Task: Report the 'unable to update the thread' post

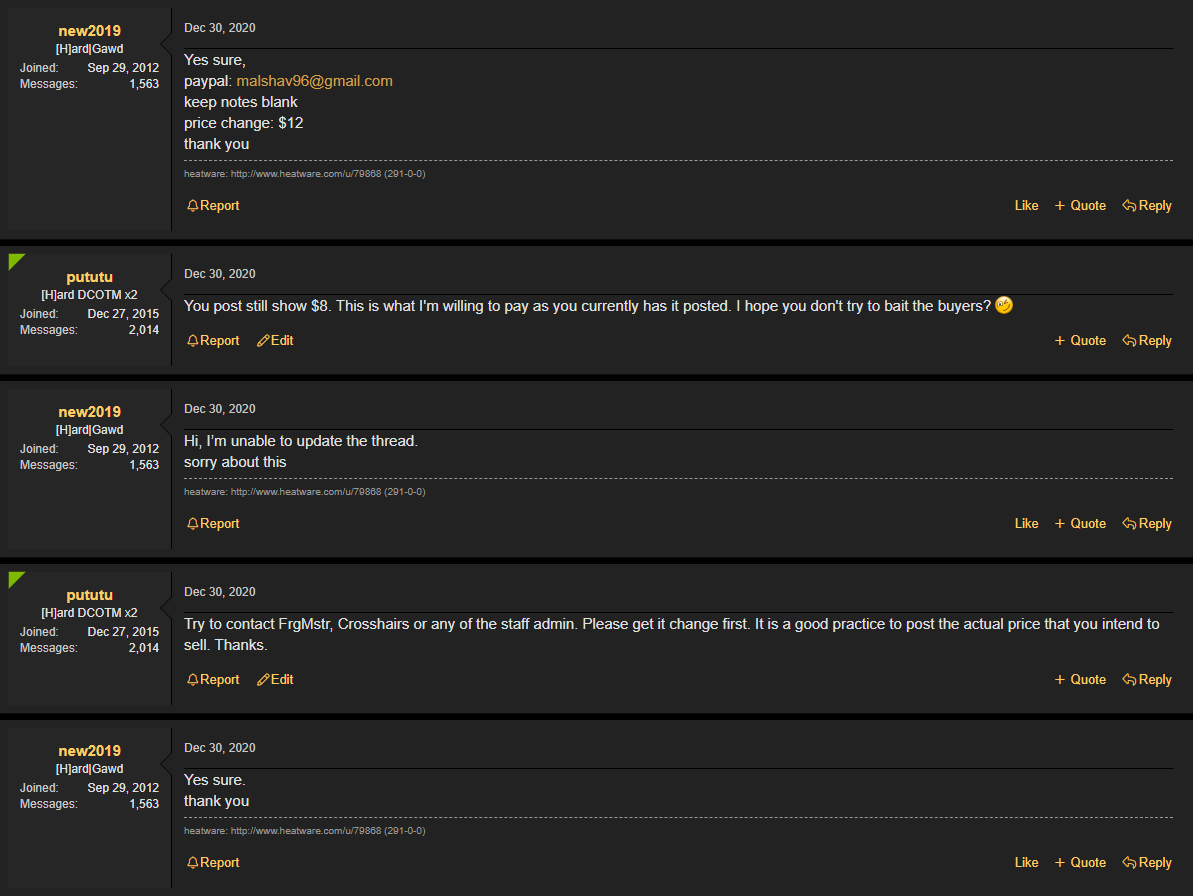Action: (213, 524)
